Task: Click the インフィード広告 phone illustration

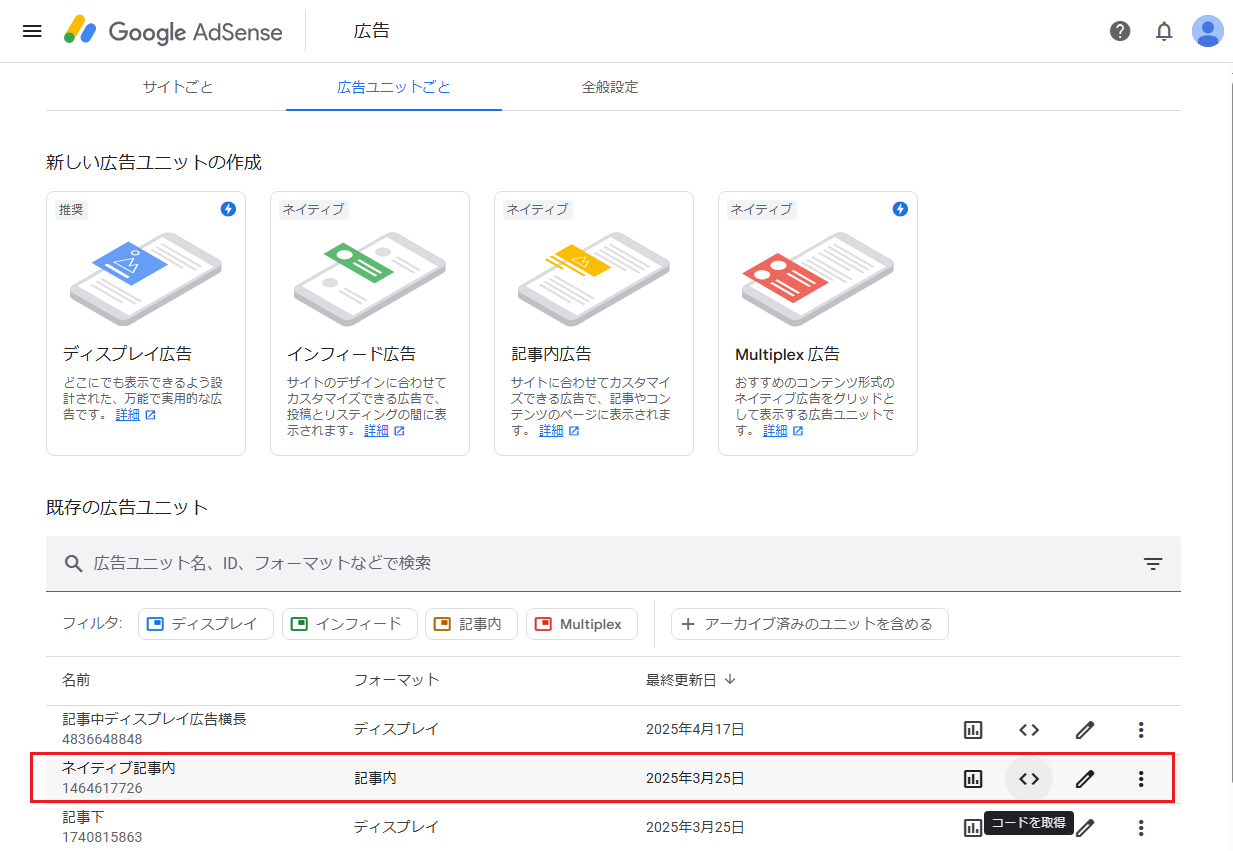Action: (x=370, y=277)
